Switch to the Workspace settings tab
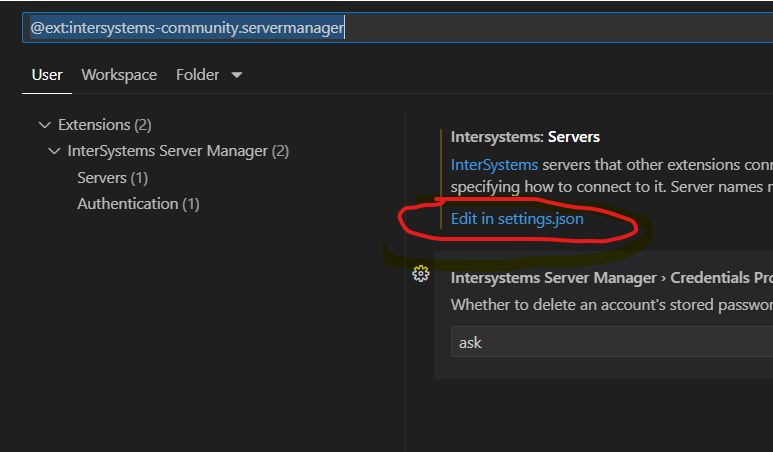Screen dimensions: 773x452 119,75
